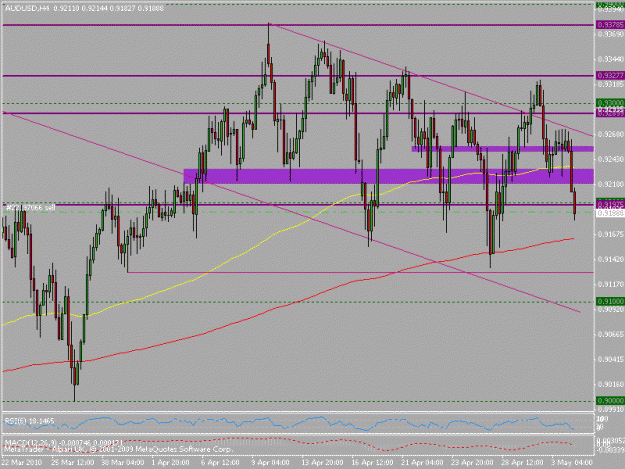Click the 28 Apr 12:00 time label
The height and width of the screenshot is (469, 625).
522,463
